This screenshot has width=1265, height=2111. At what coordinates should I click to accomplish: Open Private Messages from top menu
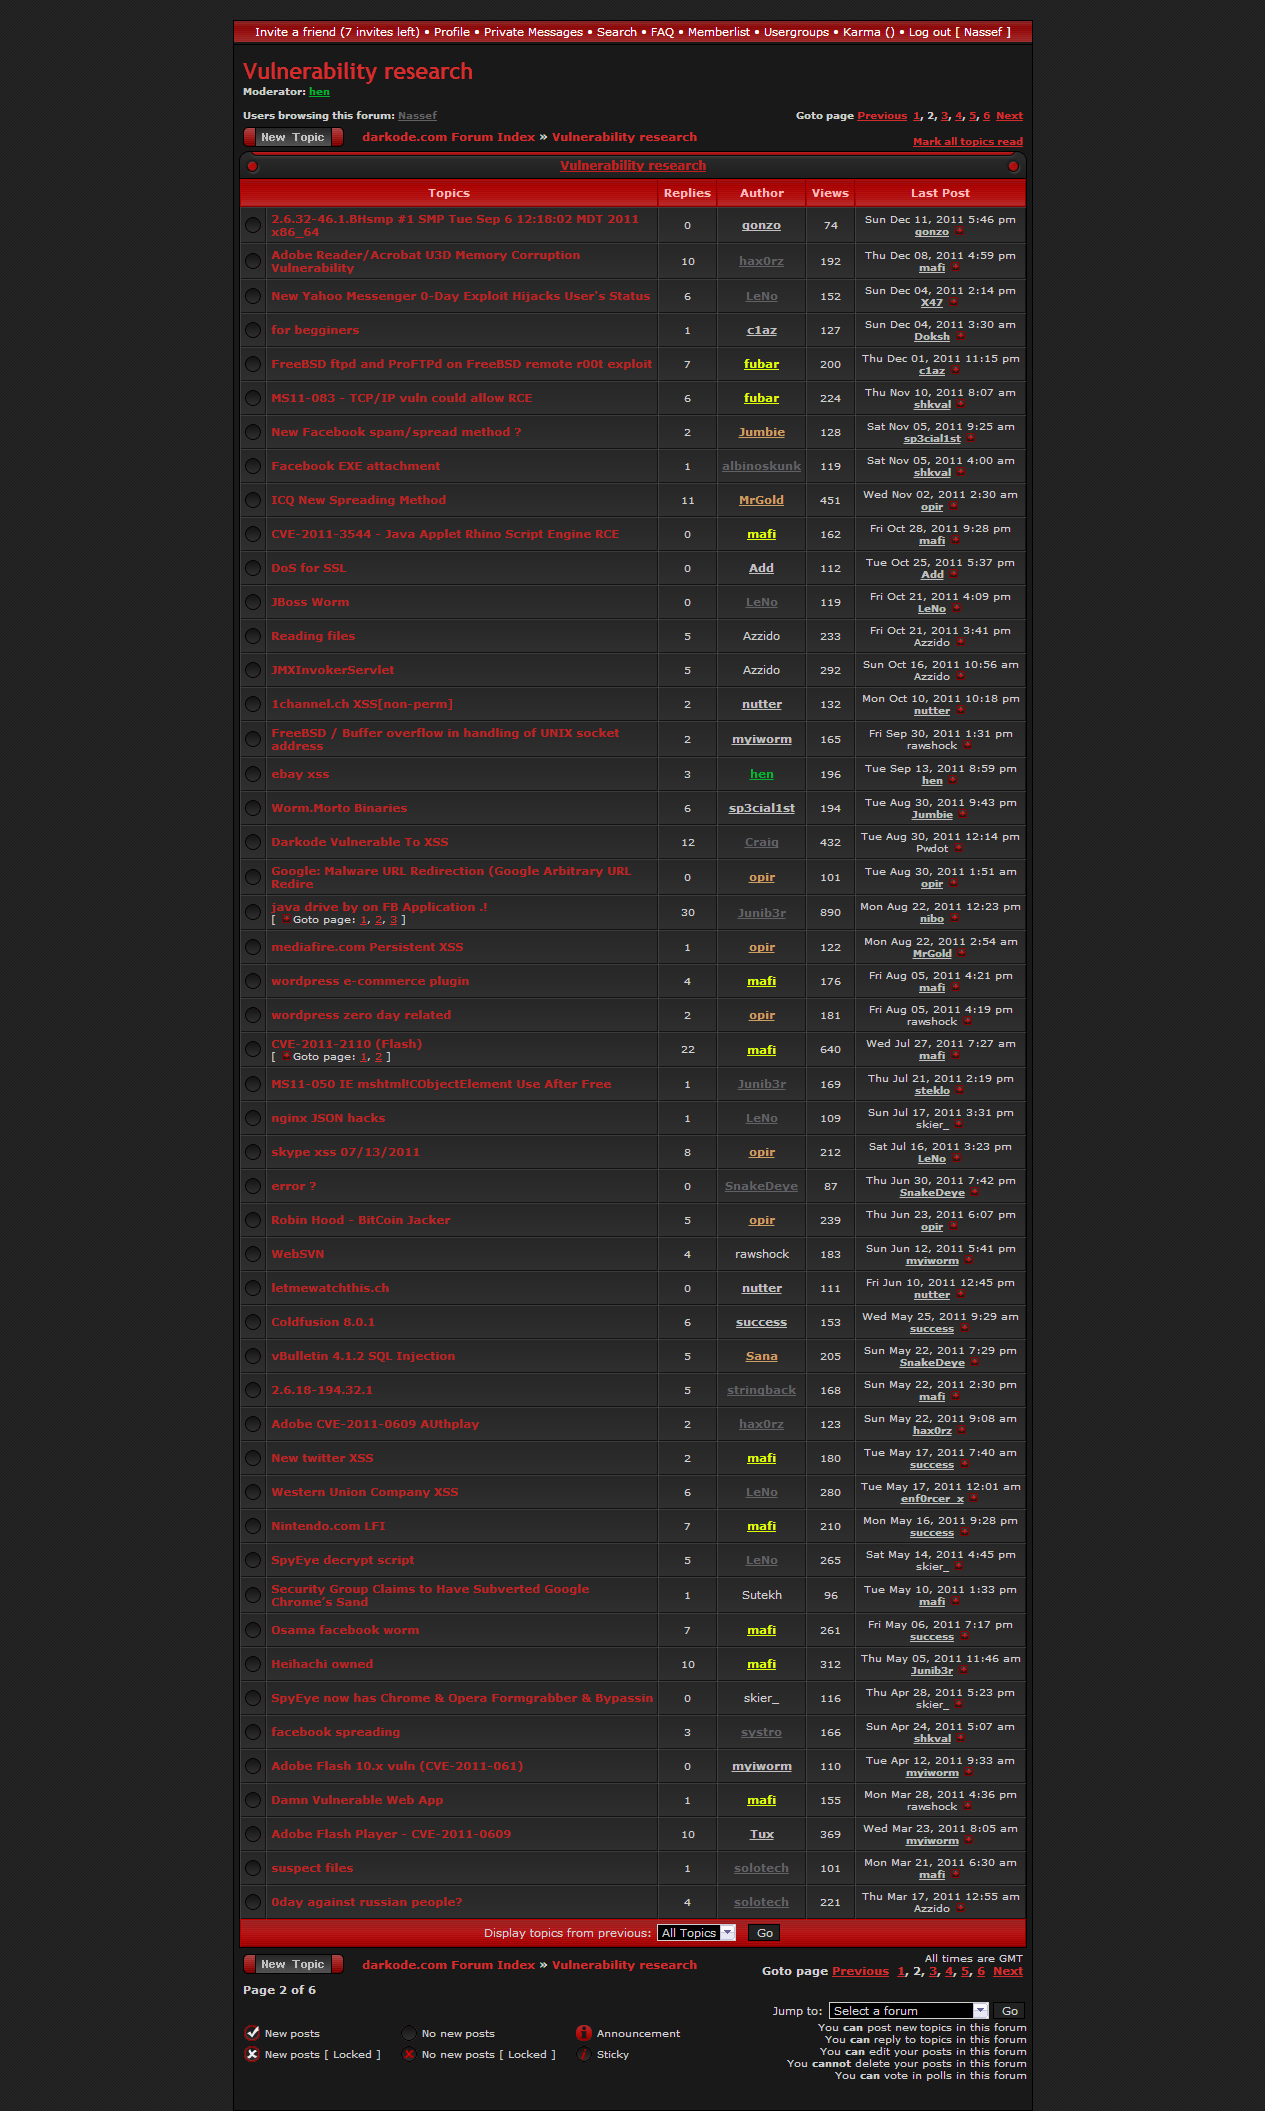(x=533, y=32)
